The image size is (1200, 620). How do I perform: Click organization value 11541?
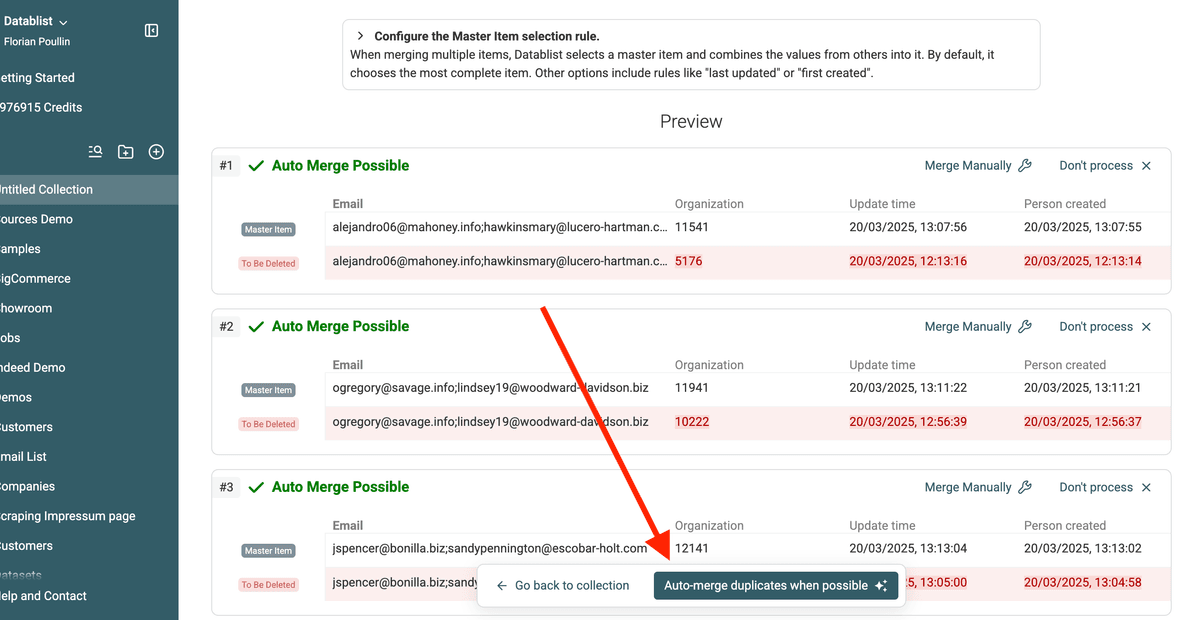[x=692, y=227]
